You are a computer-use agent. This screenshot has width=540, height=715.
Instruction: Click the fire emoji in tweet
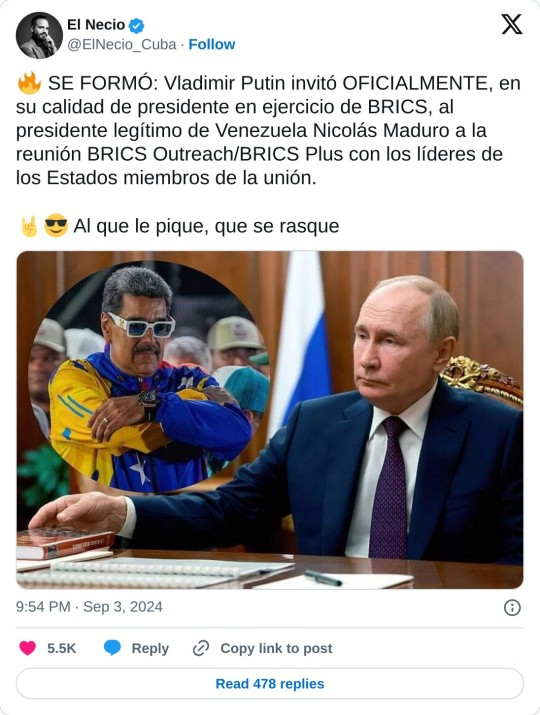(29, 83)
